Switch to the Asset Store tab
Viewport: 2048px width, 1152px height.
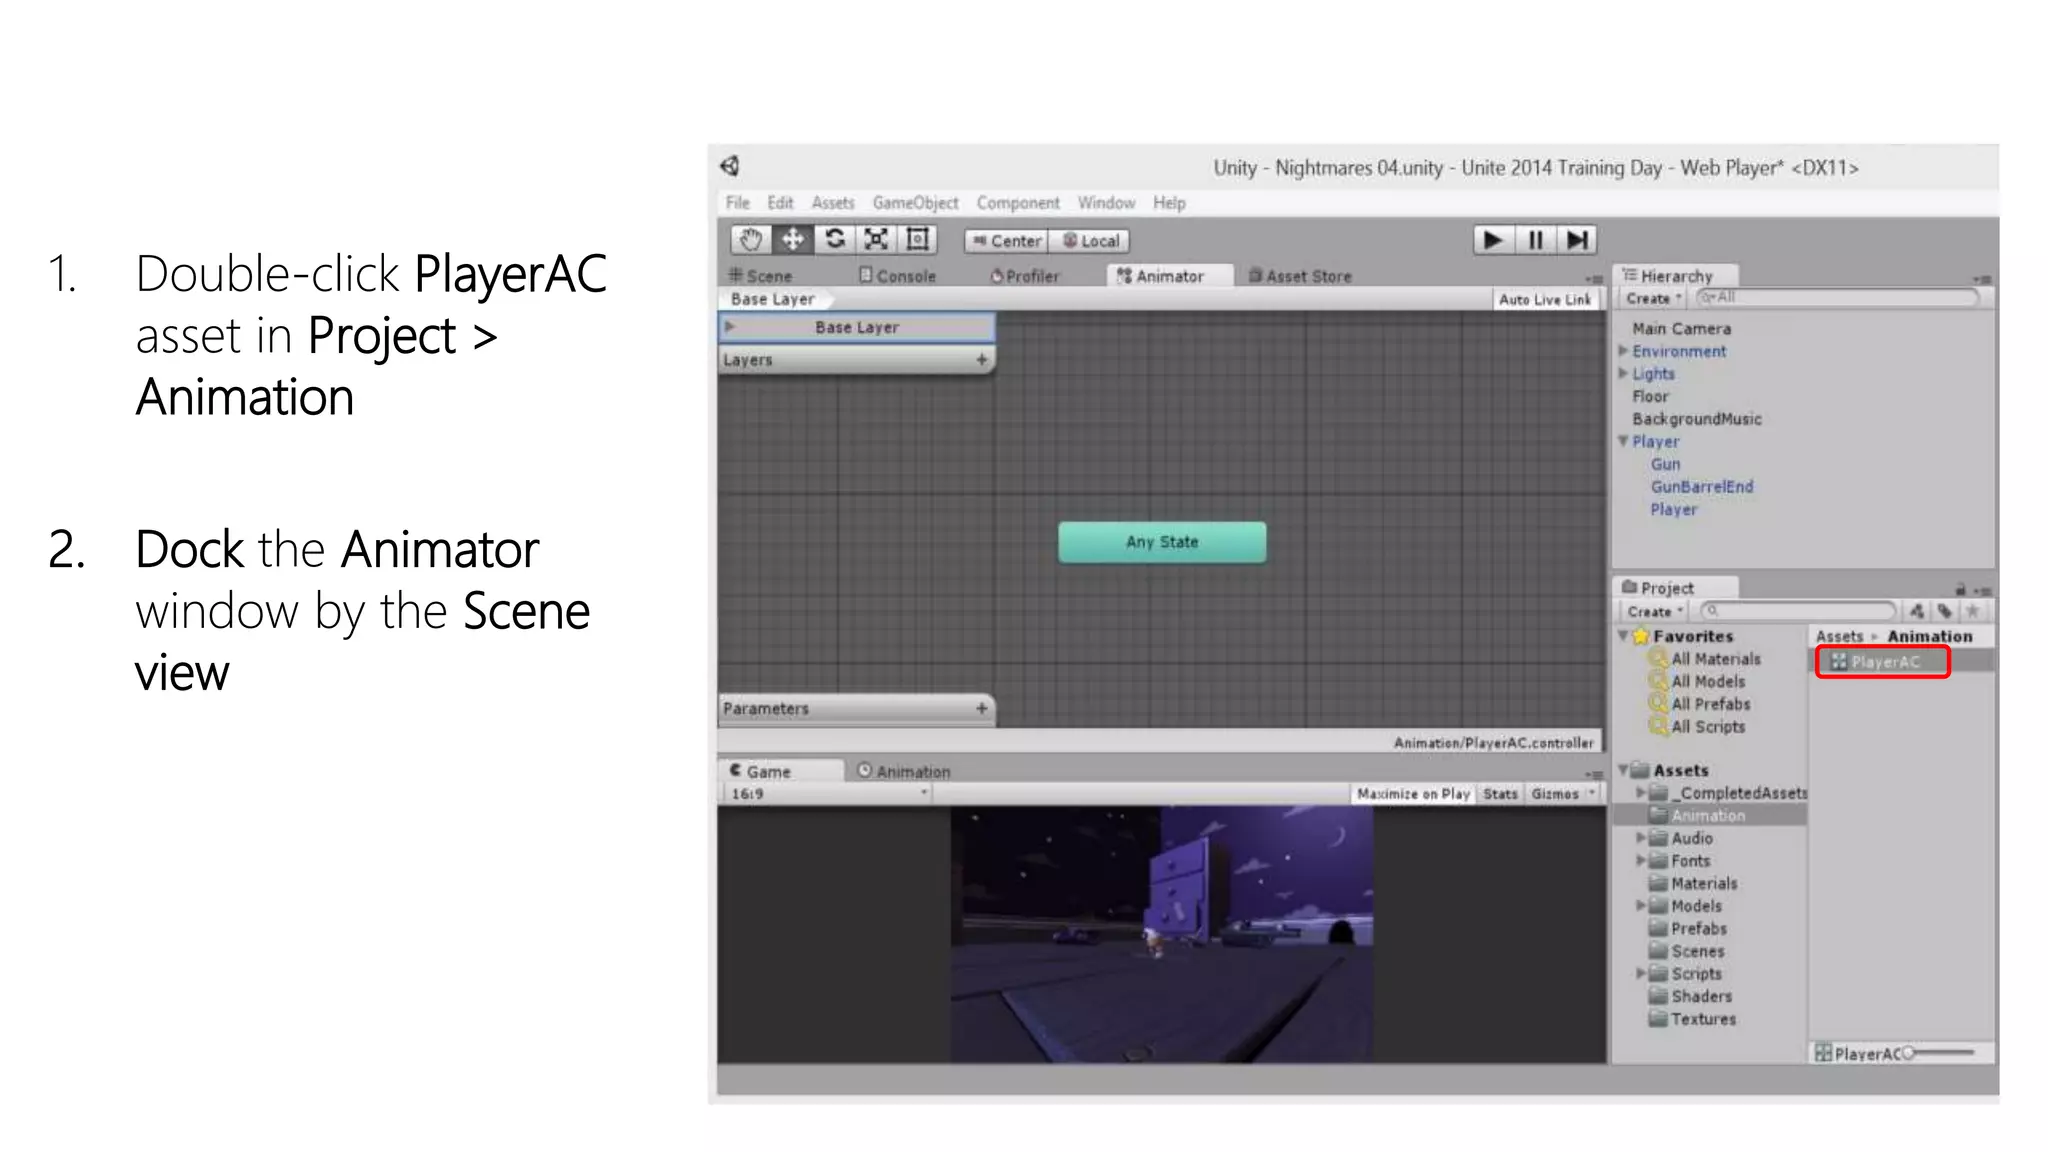[1300, 276]
